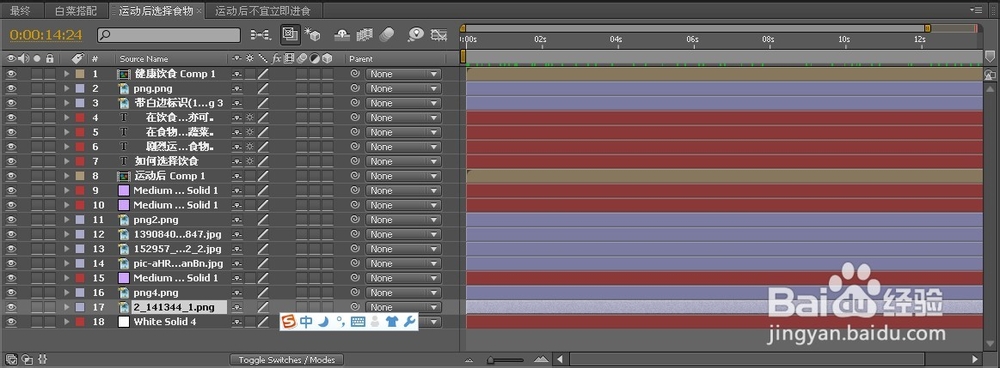Click the Label tag column header icon
This screenshot has height=368, width=1000.
click(x=78, y=59)
